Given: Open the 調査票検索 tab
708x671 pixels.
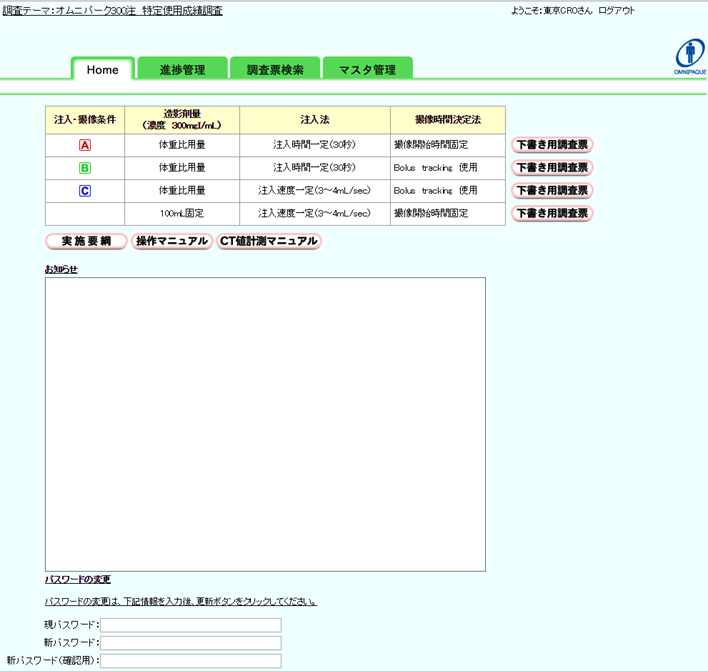Looking at the screenshot, I should click(x=275, y=69).
